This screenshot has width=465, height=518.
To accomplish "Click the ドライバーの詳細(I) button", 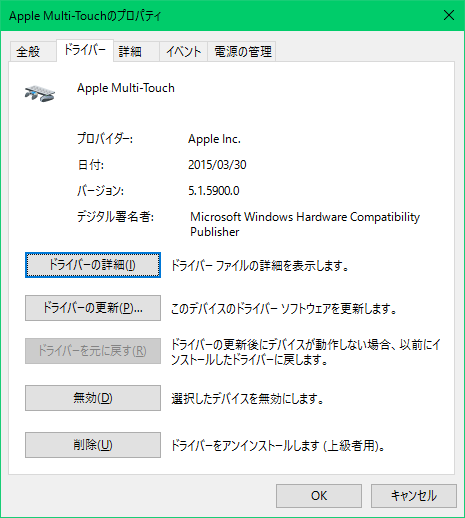I will [x=93, y=265].
